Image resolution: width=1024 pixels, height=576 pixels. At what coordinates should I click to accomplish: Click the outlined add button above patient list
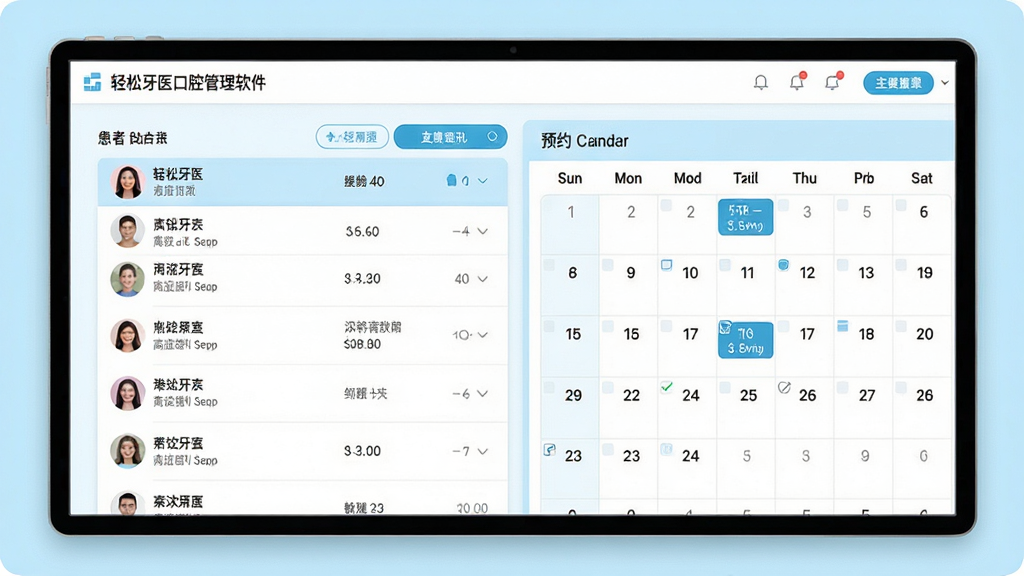coord(353,137)
